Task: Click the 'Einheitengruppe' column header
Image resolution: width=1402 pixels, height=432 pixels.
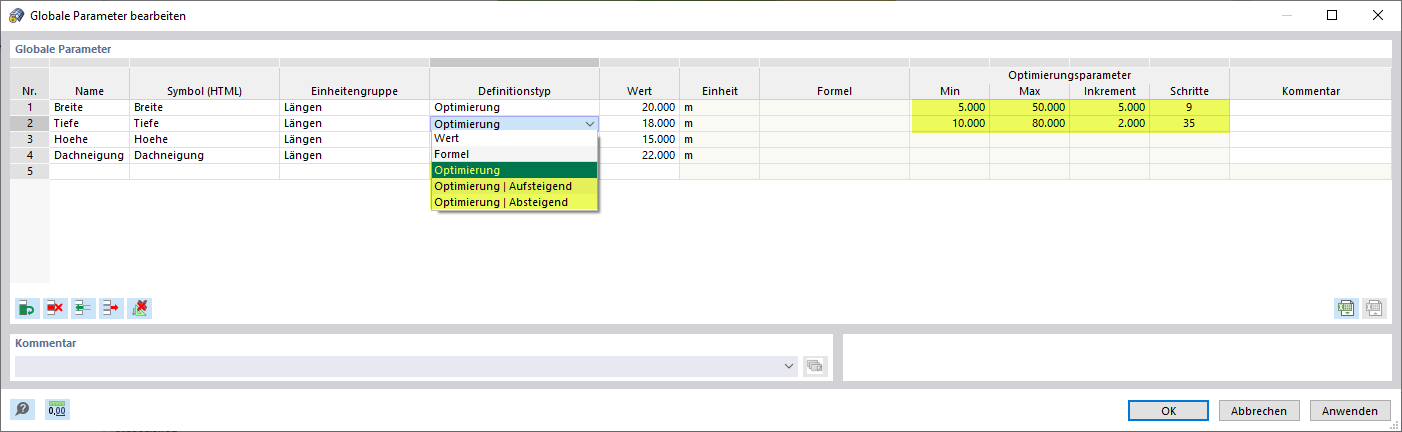Action: point(354,91)
